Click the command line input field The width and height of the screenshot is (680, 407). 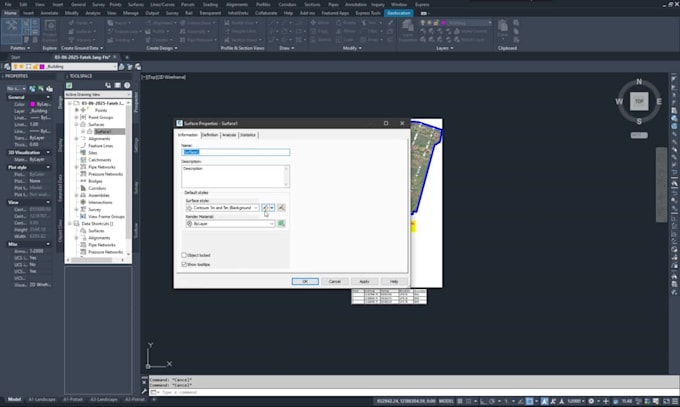(412, 392)
